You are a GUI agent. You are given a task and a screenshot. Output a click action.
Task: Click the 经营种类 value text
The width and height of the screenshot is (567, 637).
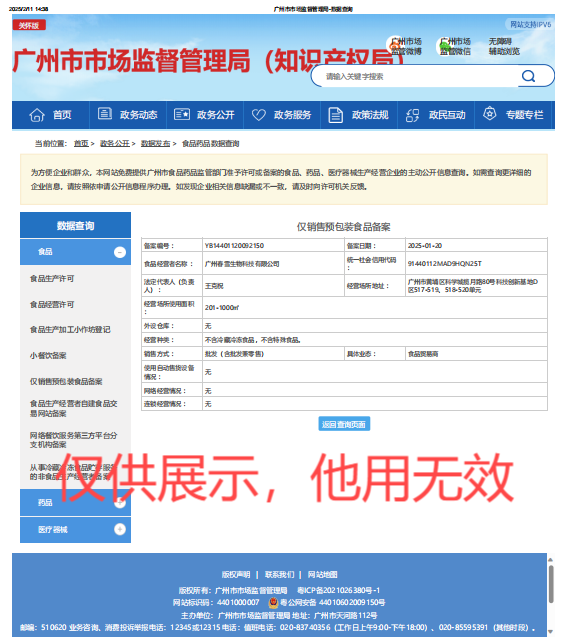click(x=253, y=340)
